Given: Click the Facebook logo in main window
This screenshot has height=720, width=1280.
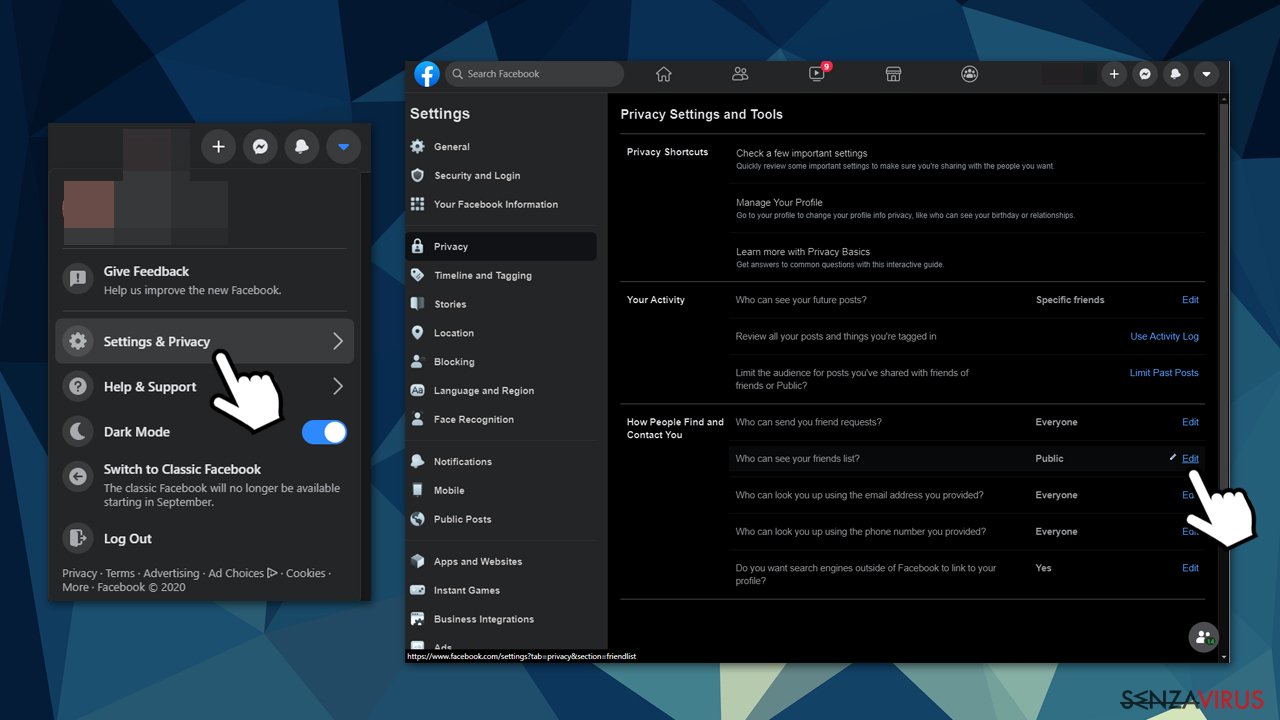Looking at the screenshot, I should click(427, 74).
